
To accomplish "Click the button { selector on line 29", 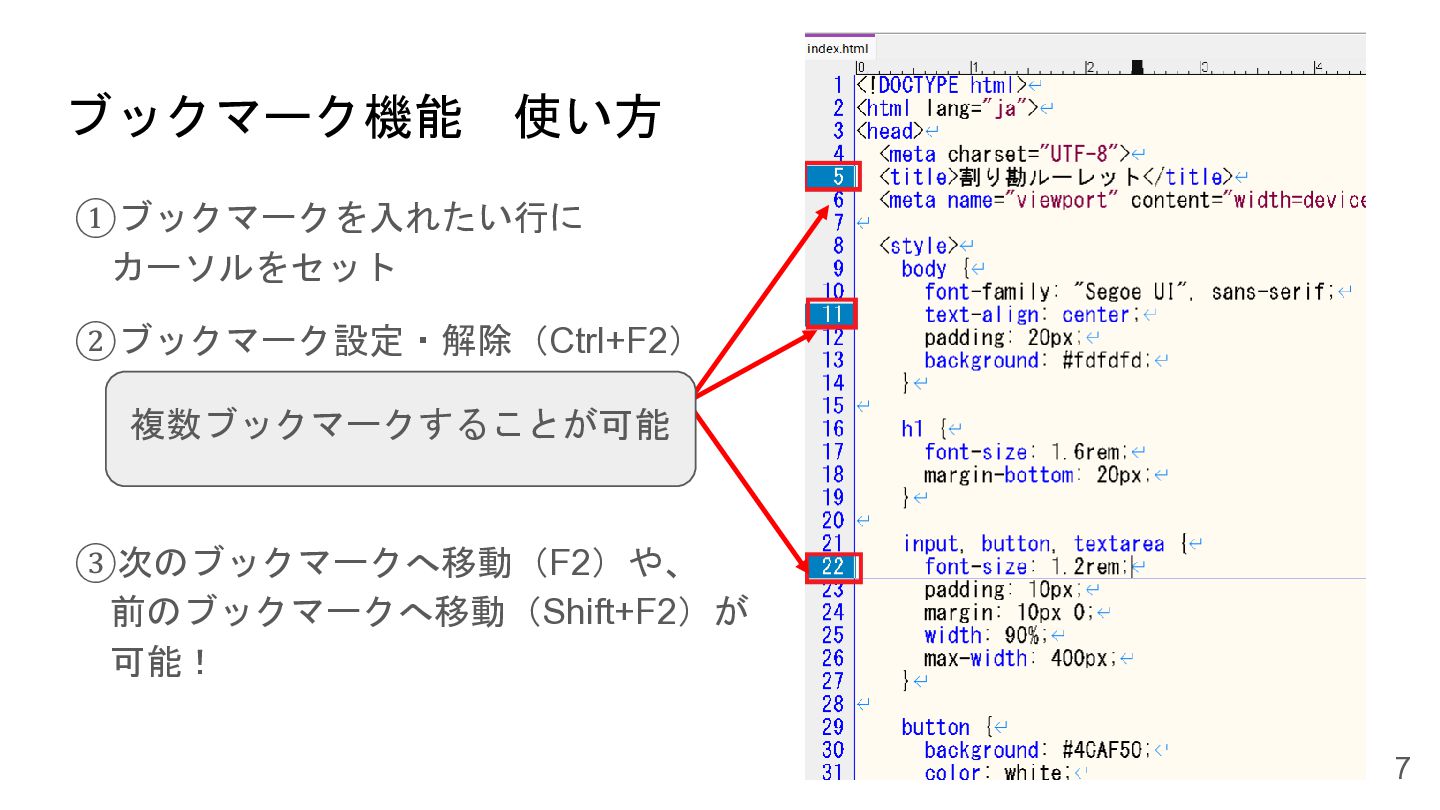I will pos(954,728).
